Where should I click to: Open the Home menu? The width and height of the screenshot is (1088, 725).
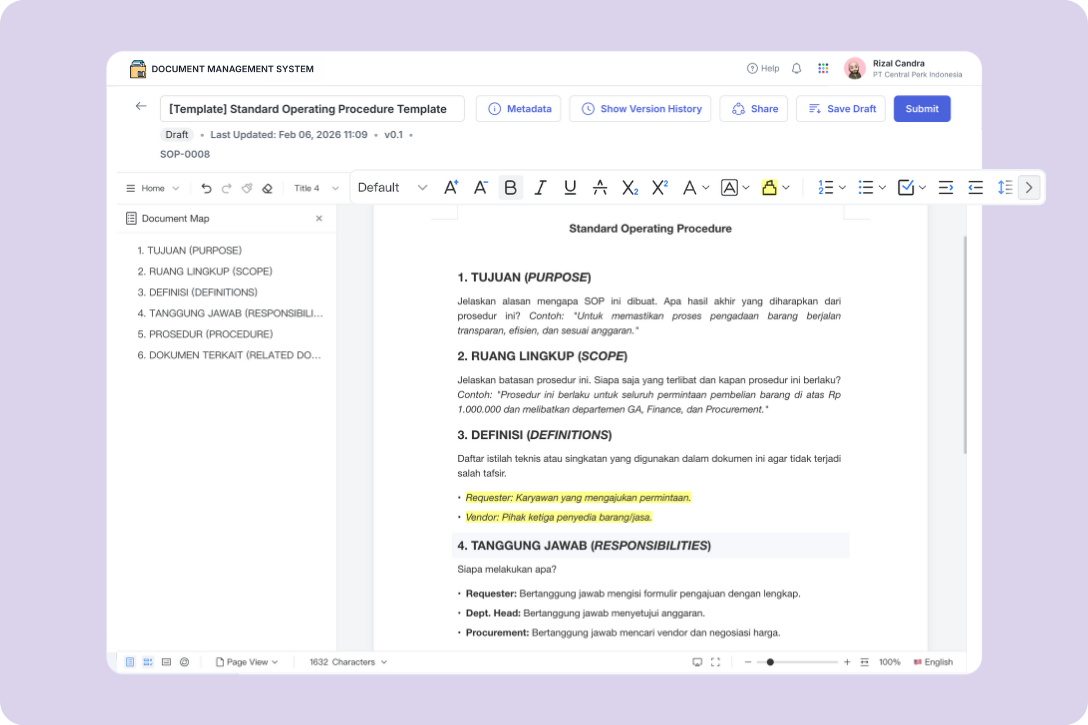tap(152, 188)
